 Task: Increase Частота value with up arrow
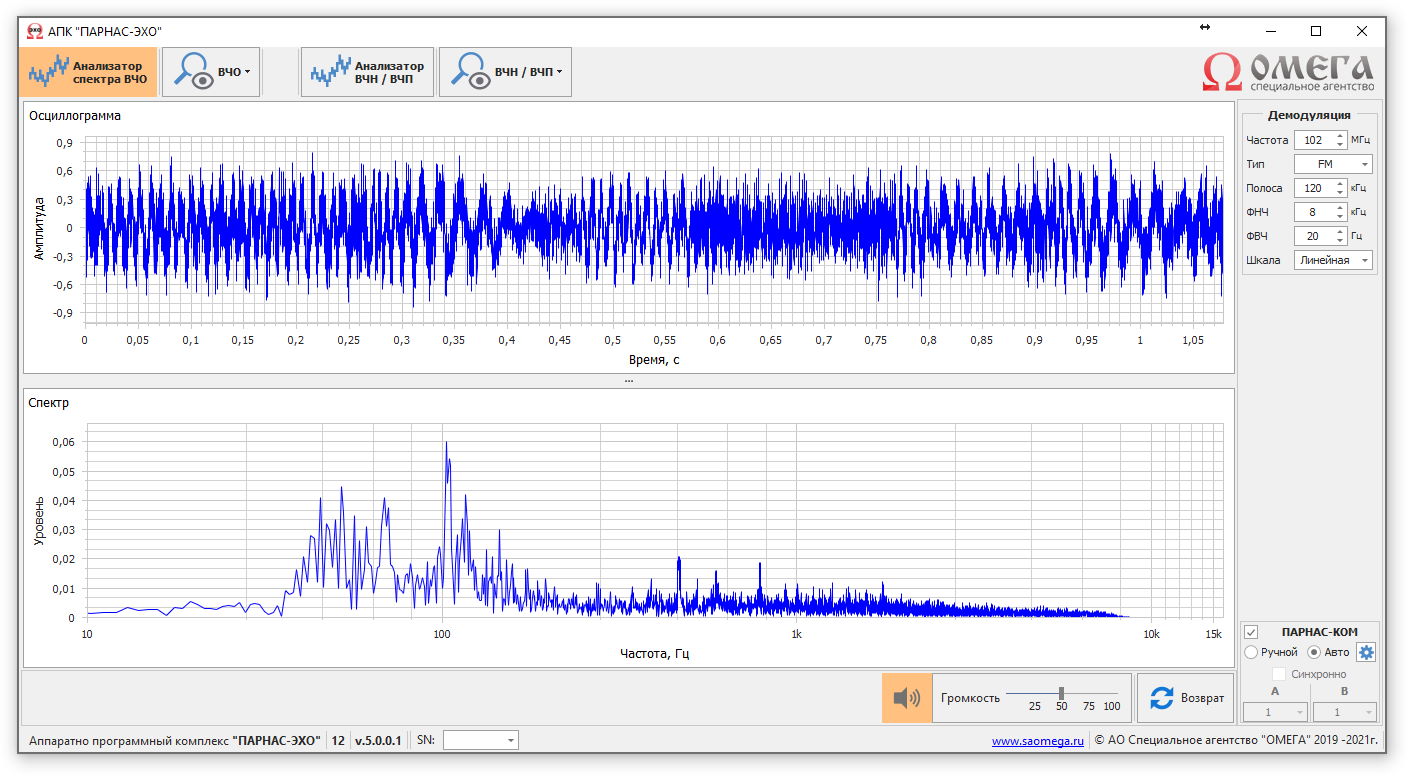(x=1340, y=136)
